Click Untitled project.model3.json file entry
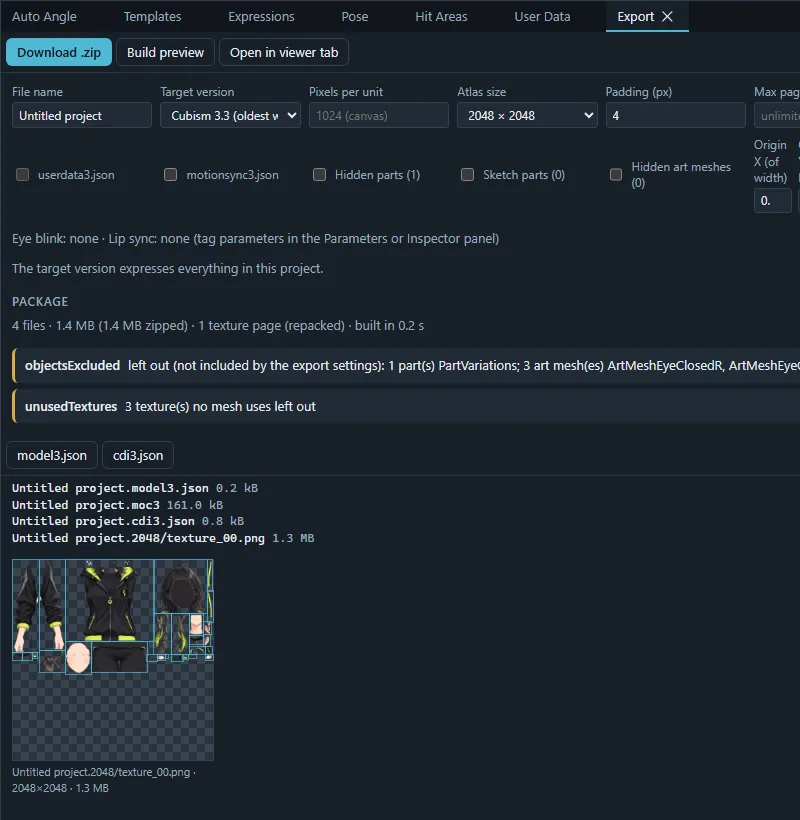 (x=135, y=488)
